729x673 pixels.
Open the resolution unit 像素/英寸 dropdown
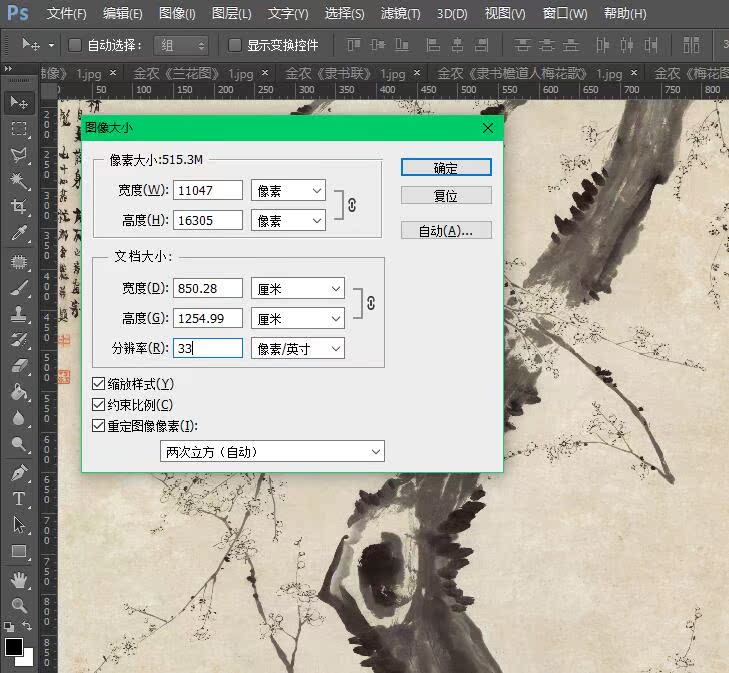click(x=298, y=349)
